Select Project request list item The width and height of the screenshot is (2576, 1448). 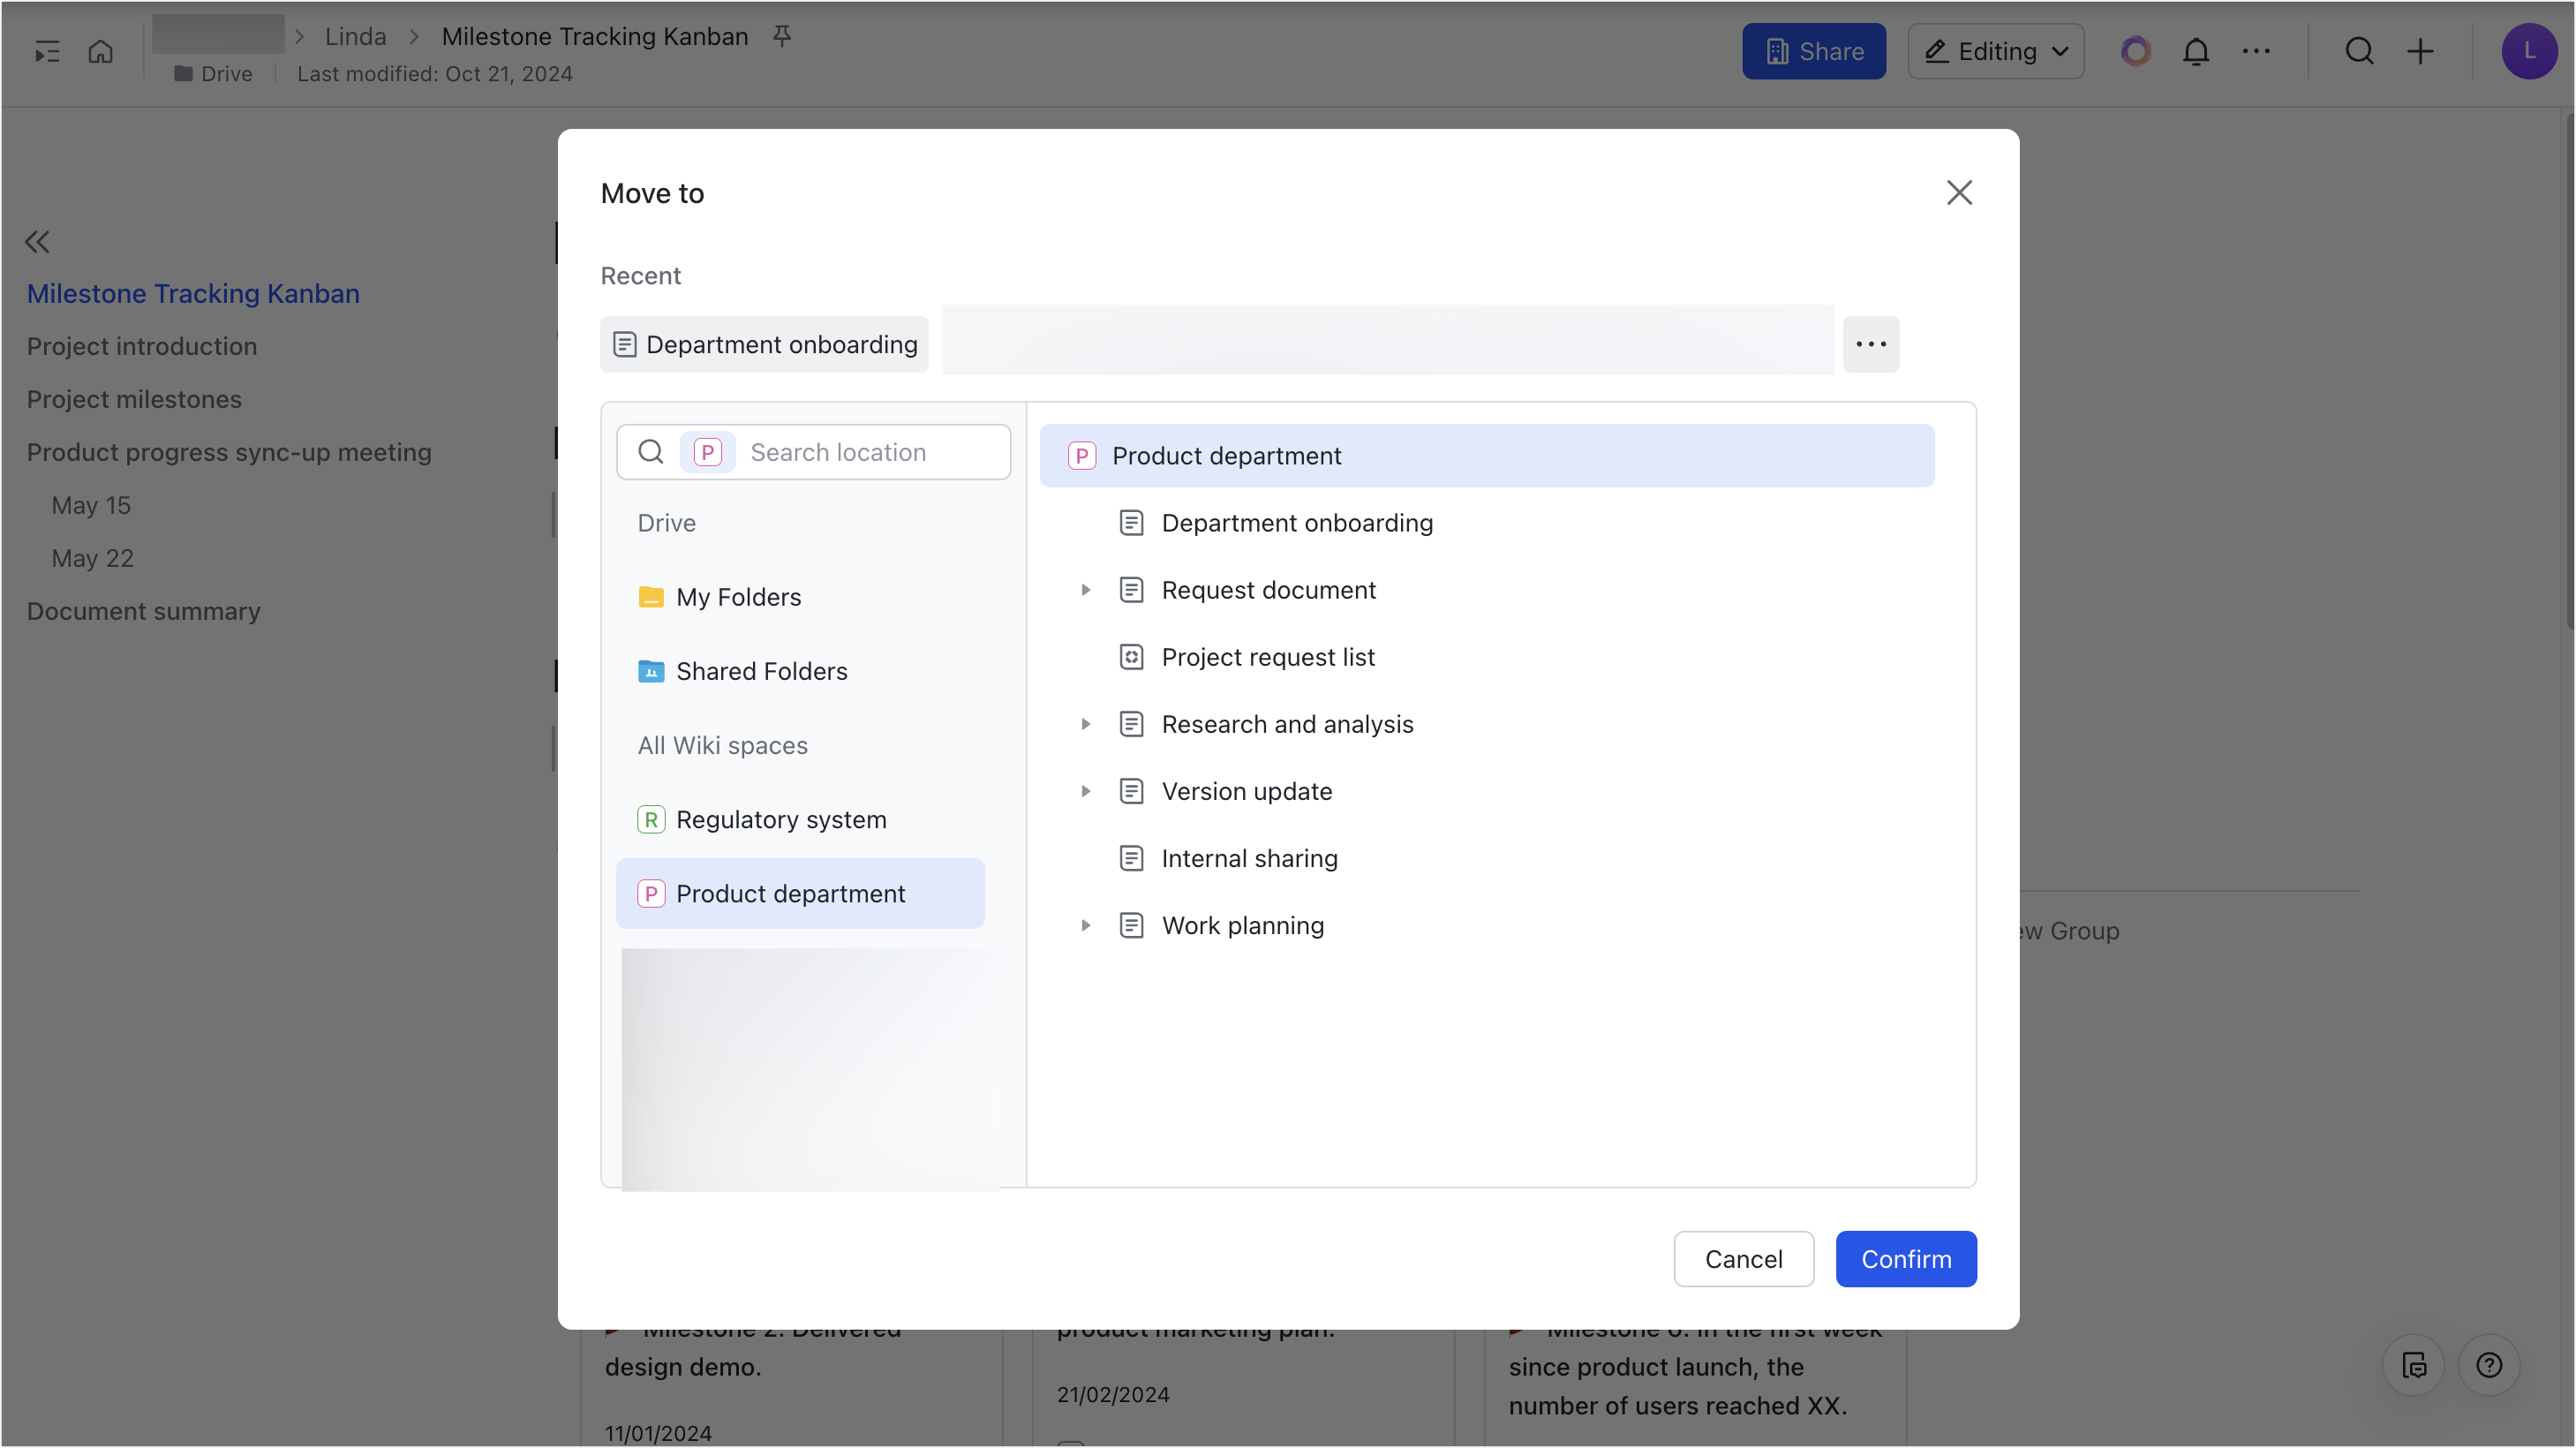[x=1267, y=657]
